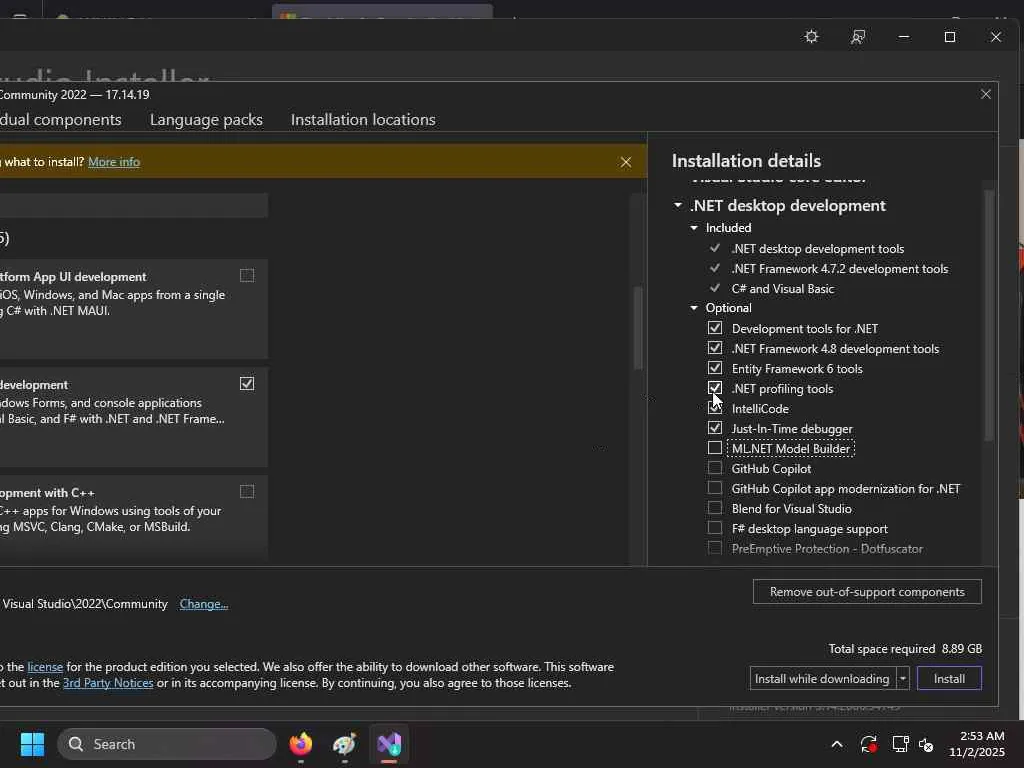Deselect the .NET desktop development workload checkbox
This screenshot has width=1024, height=768.
[247, 383]
